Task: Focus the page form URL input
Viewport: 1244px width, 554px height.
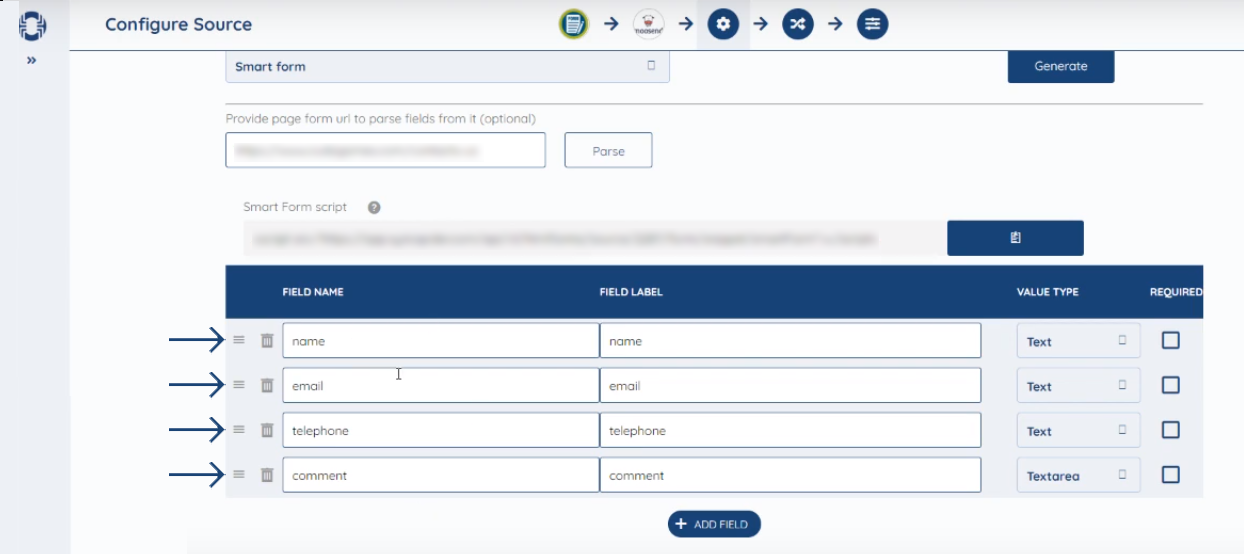Action: (386, 150)
